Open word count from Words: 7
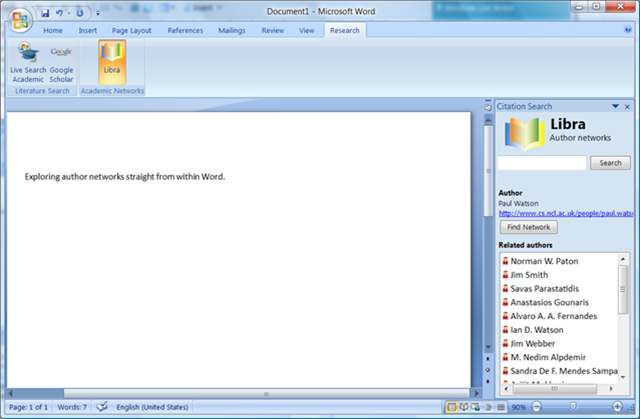Image resolution: width=640 pixels, height=419 pixels. (72, 407)
